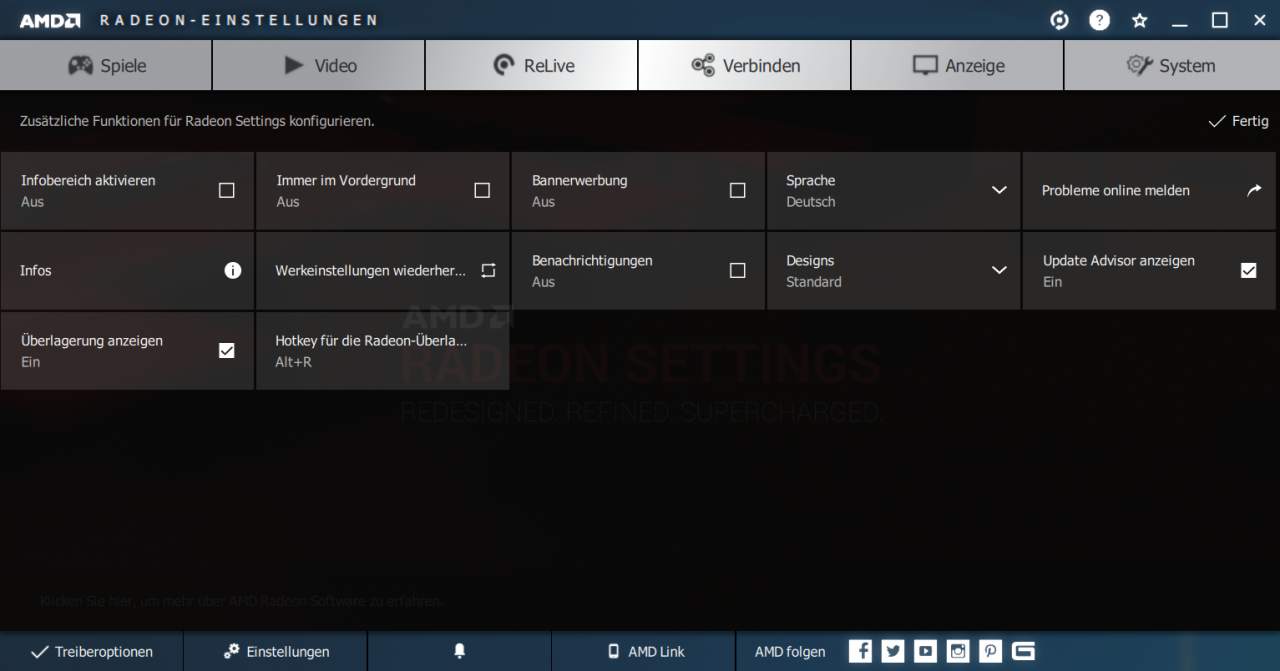This screenshot has width=1280, height=671.
Task: Click the Zusätzliche Funktionen description text
Action: tap(197, 121)
